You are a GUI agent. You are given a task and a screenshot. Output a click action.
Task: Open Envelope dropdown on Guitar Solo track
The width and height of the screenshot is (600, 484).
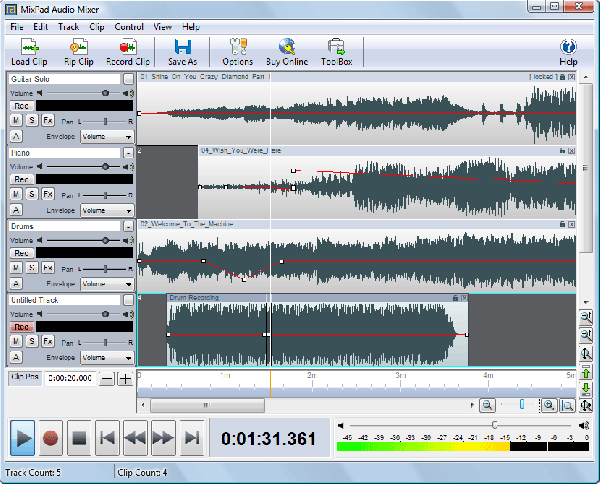click(x=107, y=136)
